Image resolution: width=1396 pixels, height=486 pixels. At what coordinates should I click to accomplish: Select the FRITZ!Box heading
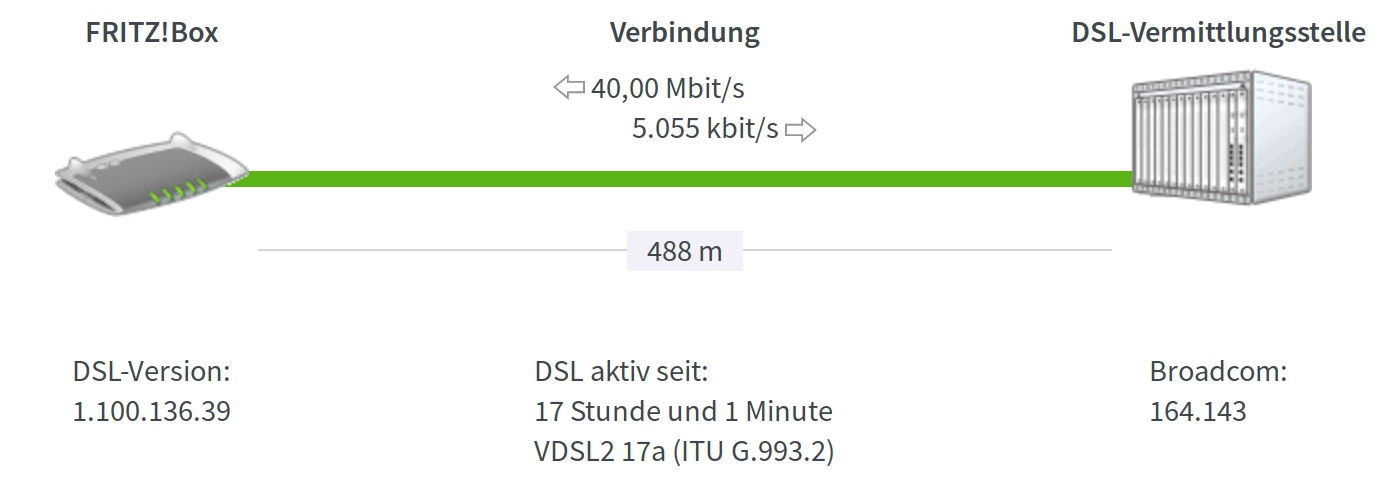point(152,33)
